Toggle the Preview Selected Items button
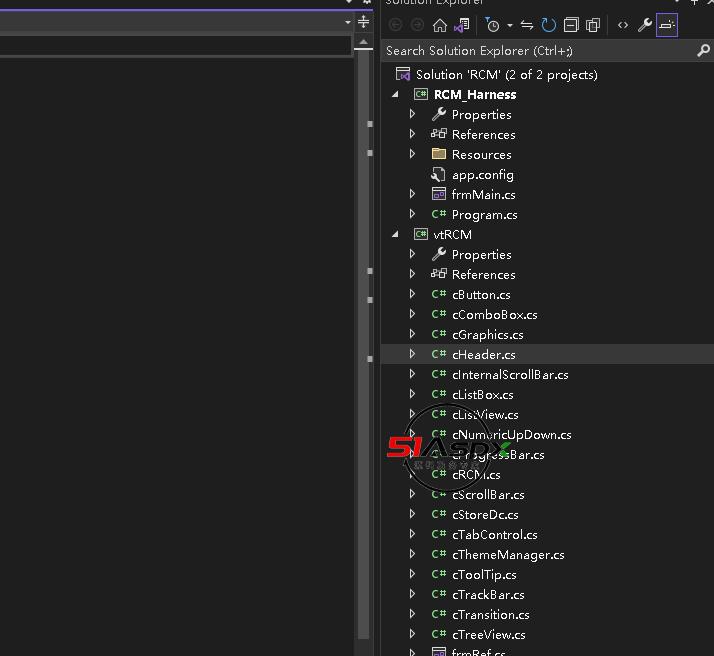The height and width of the screenshot is (656, 714). tap(667, 25)
